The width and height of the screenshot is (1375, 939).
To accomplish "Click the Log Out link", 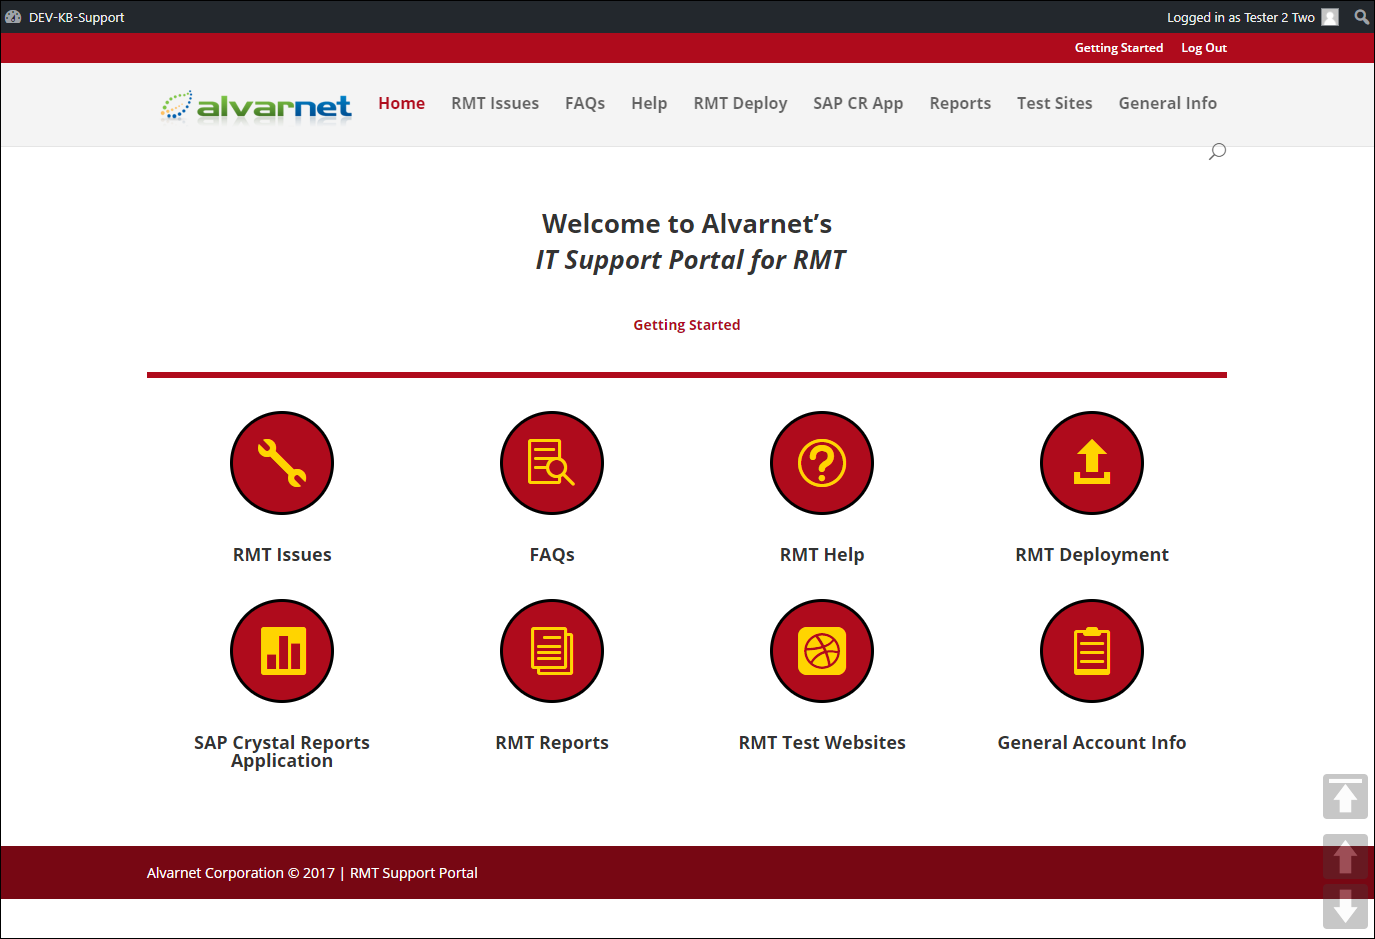I will click(1204, 48).
